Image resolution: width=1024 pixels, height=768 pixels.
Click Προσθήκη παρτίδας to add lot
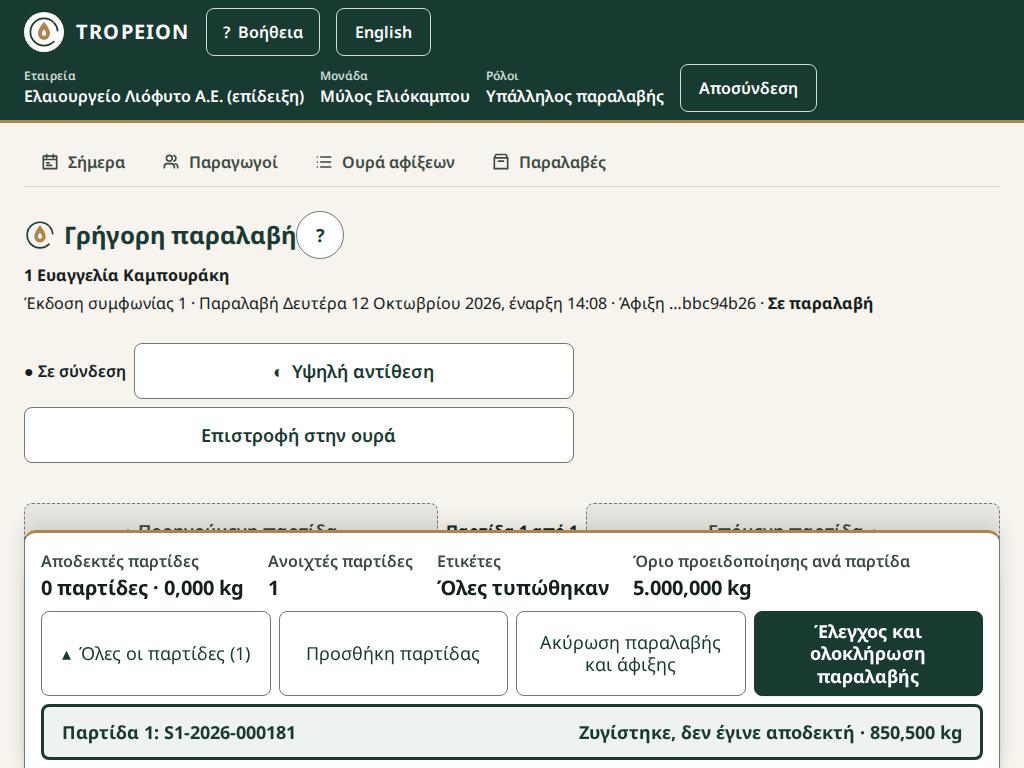393,654
